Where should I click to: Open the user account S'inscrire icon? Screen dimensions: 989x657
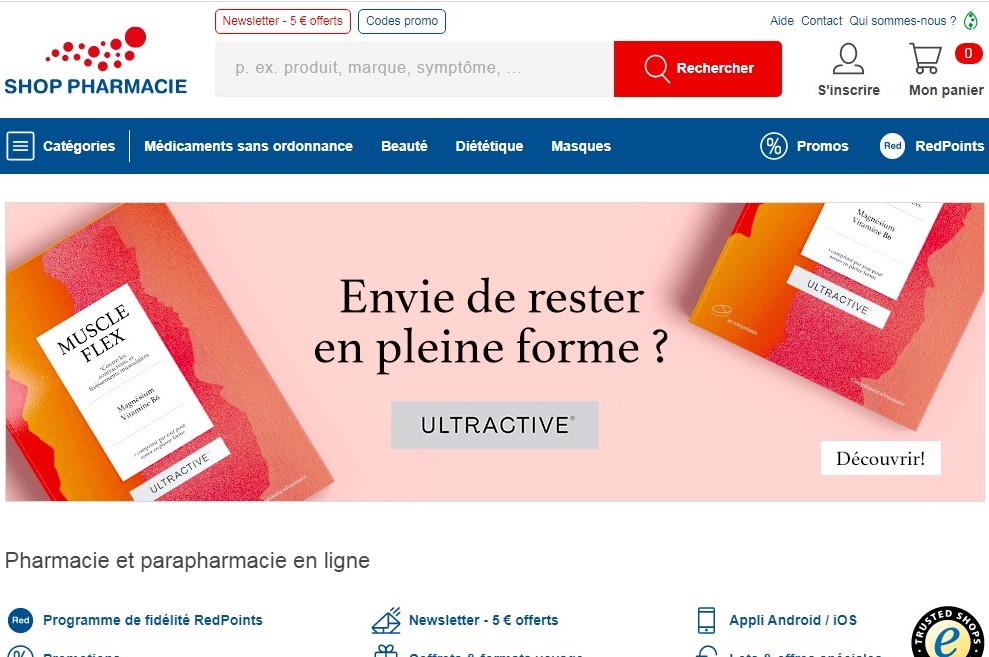pos(848,59)
